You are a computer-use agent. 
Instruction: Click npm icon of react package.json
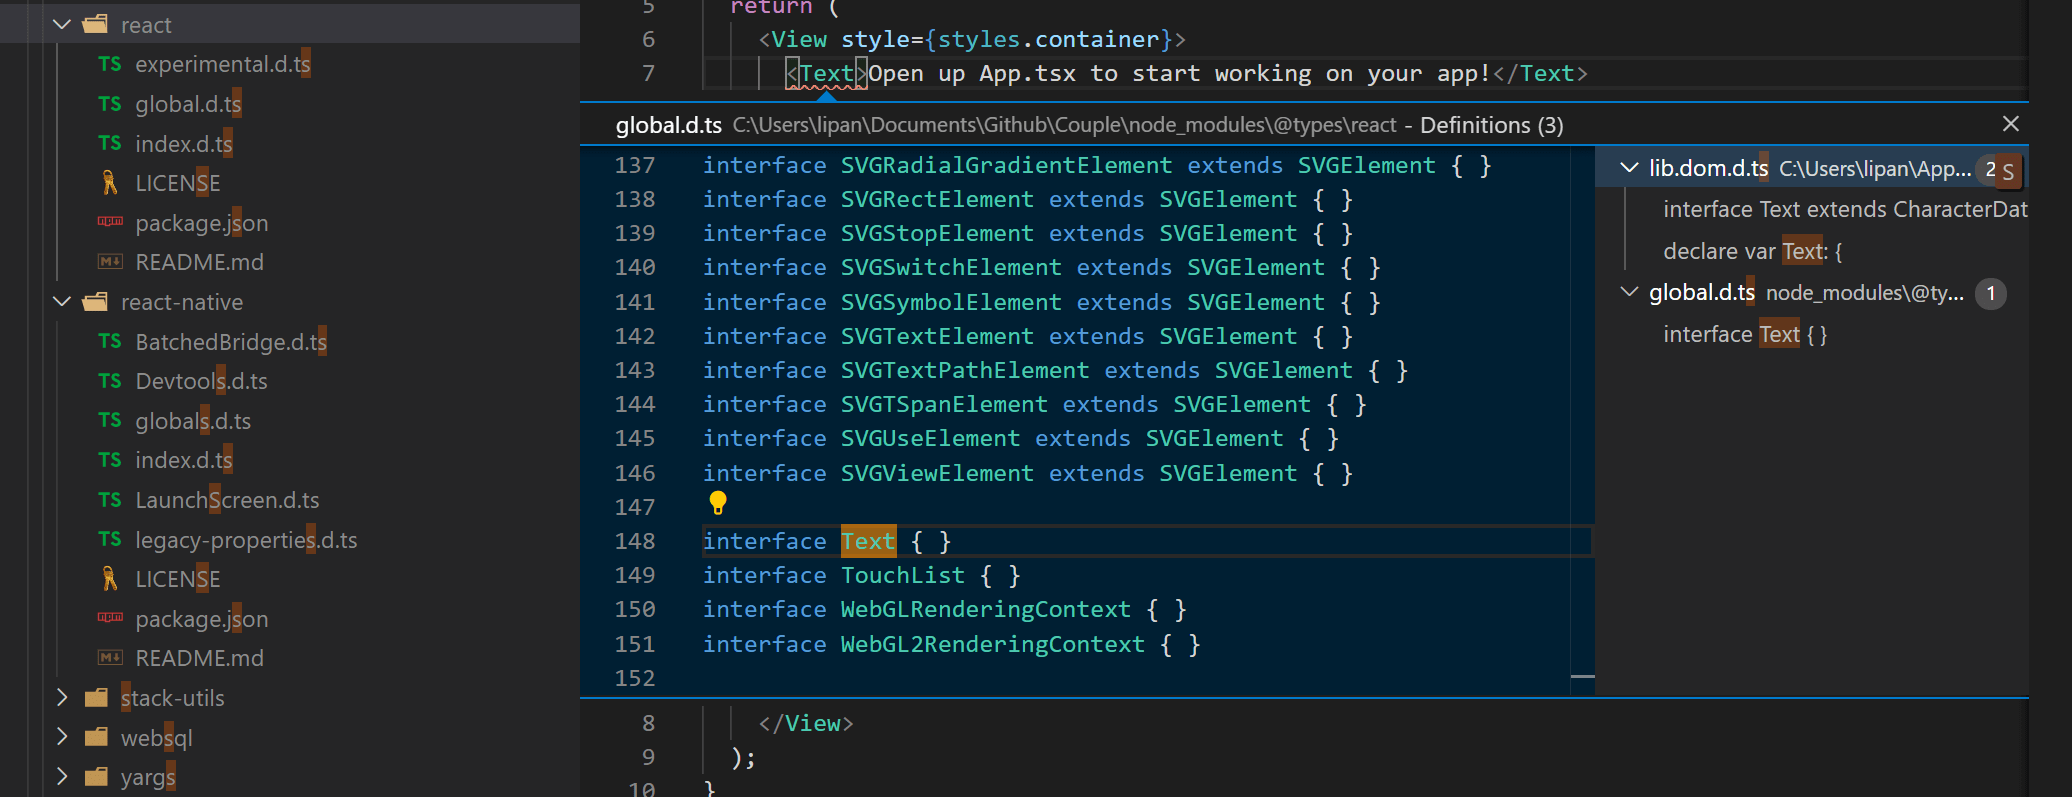110,222
